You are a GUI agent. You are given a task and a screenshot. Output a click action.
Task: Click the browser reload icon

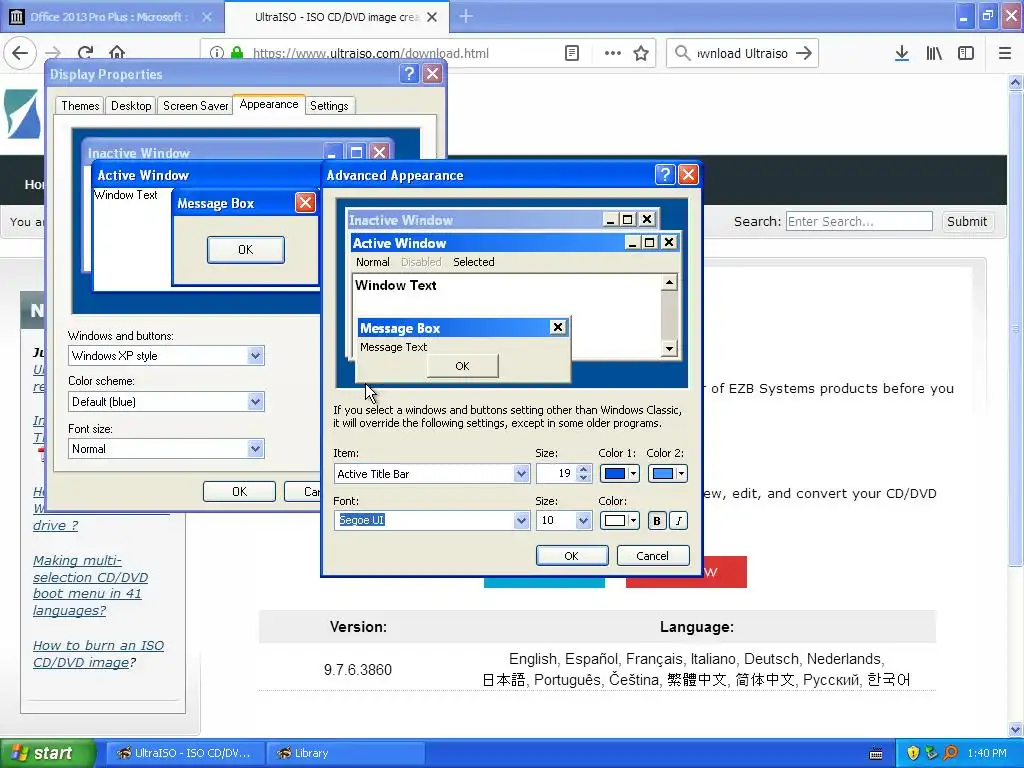click(86, 53)
